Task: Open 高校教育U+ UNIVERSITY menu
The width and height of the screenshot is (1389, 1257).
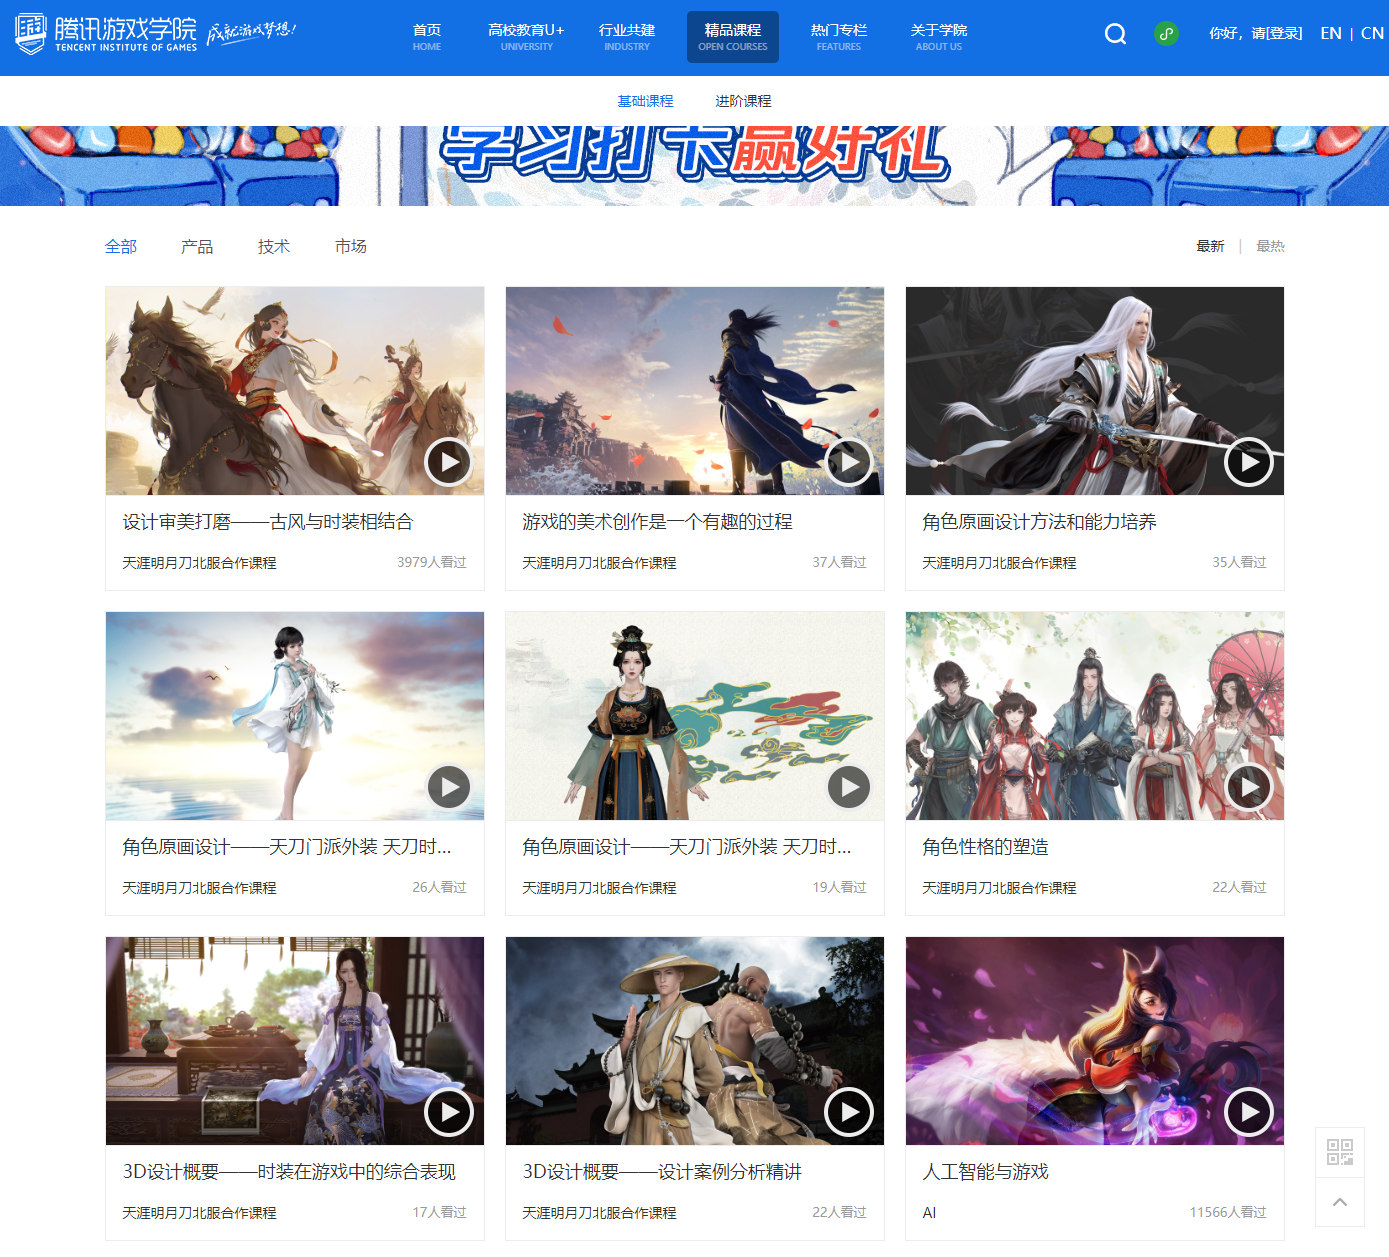Action: [526, 37]
